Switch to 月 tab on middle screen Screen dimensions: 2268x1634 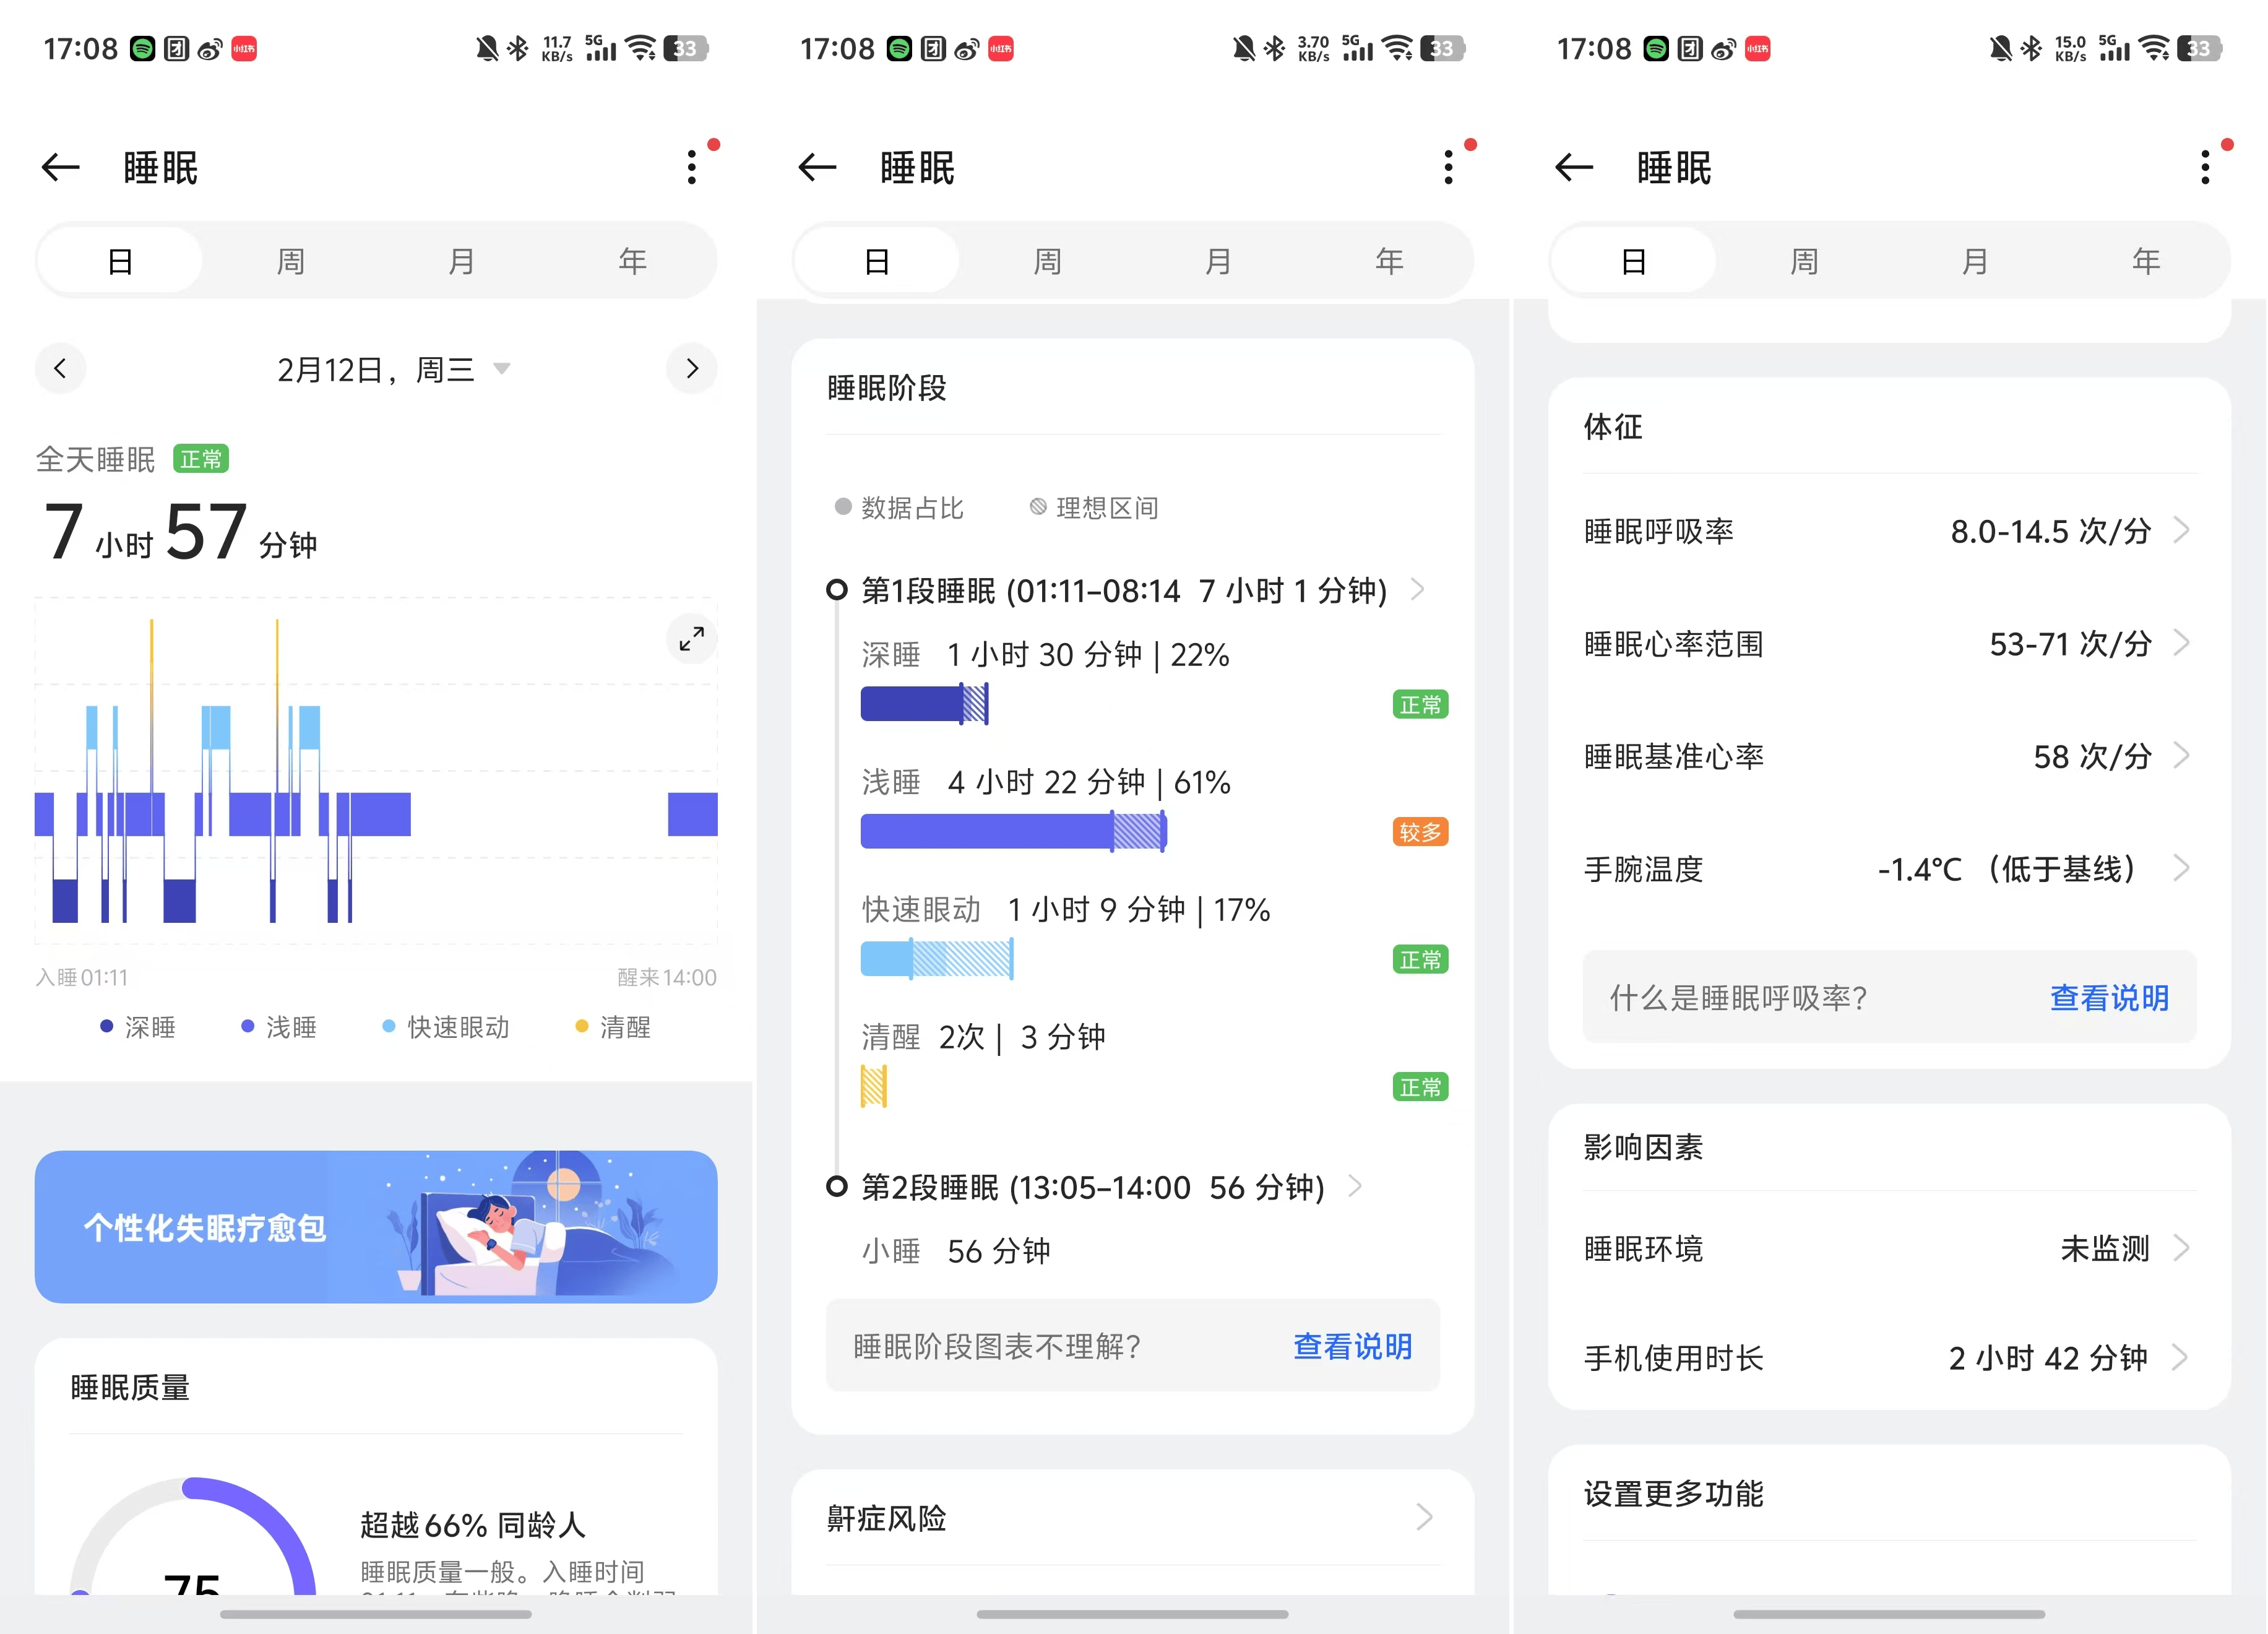[x=1217, y=262]
